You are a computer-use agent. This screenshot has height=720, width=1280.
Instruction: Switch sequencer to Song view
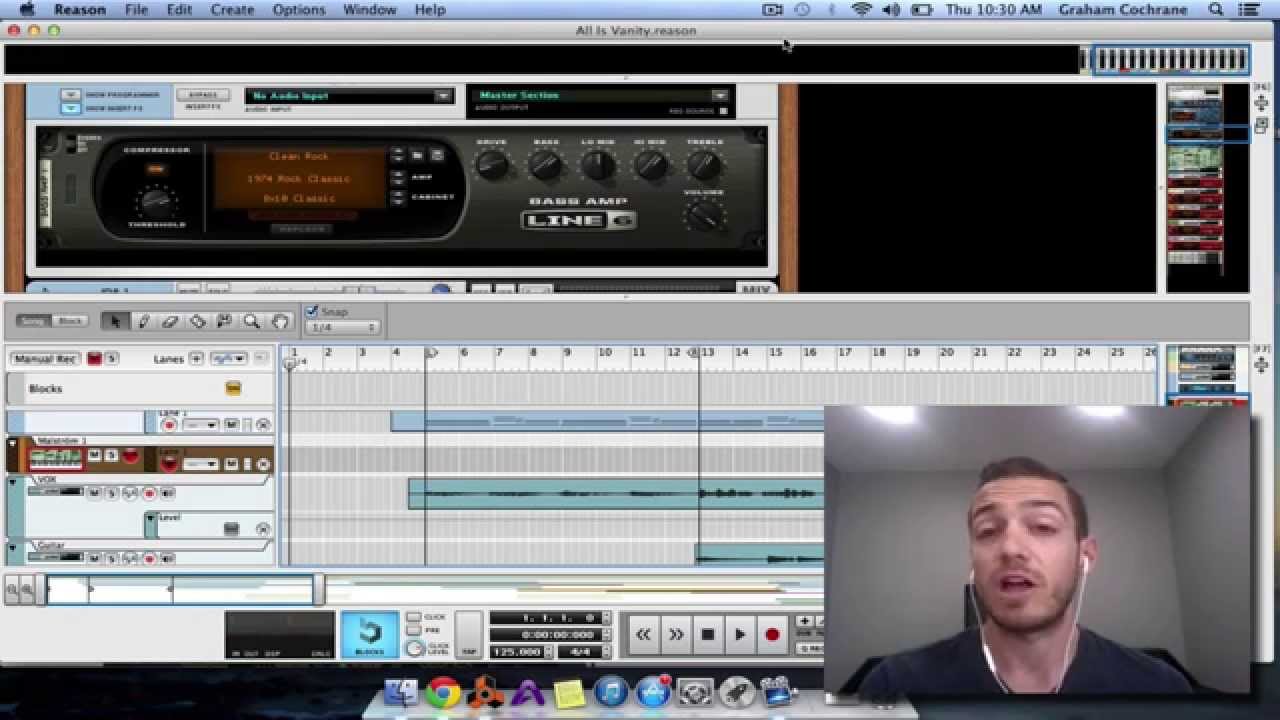35,321
